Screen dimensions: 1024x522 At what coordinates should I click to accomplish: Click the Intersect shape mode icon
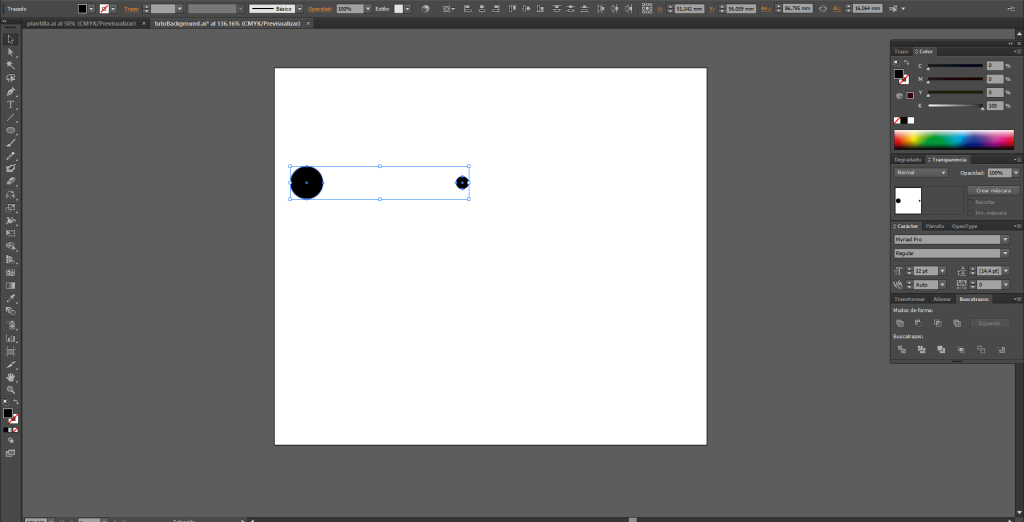[x=937, y=323]
